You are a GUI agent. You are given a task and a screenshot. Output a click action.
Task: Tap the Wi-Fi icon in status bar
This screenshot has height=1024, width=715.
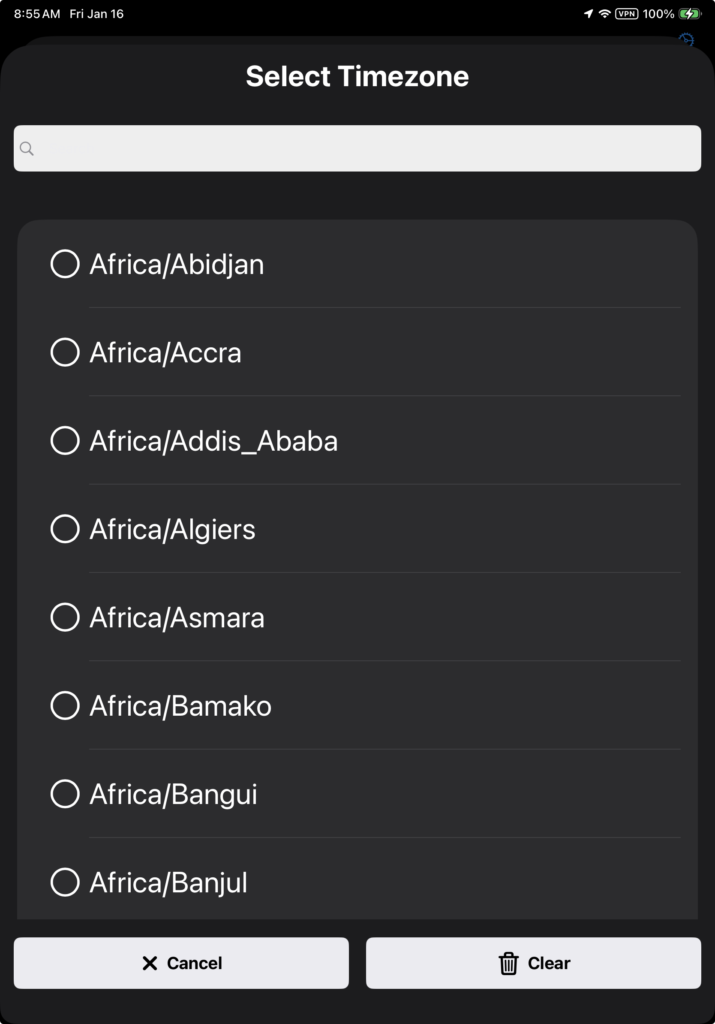click(x=604, y=14)
